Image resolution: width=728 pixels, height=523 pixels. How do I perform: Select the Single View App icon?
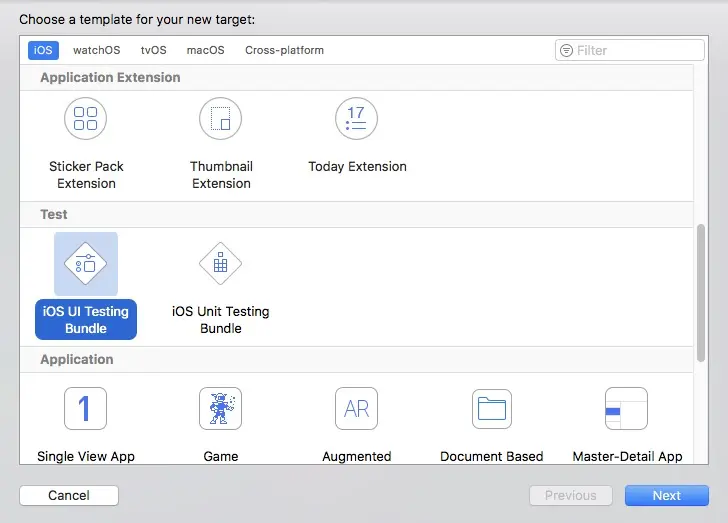85,408
